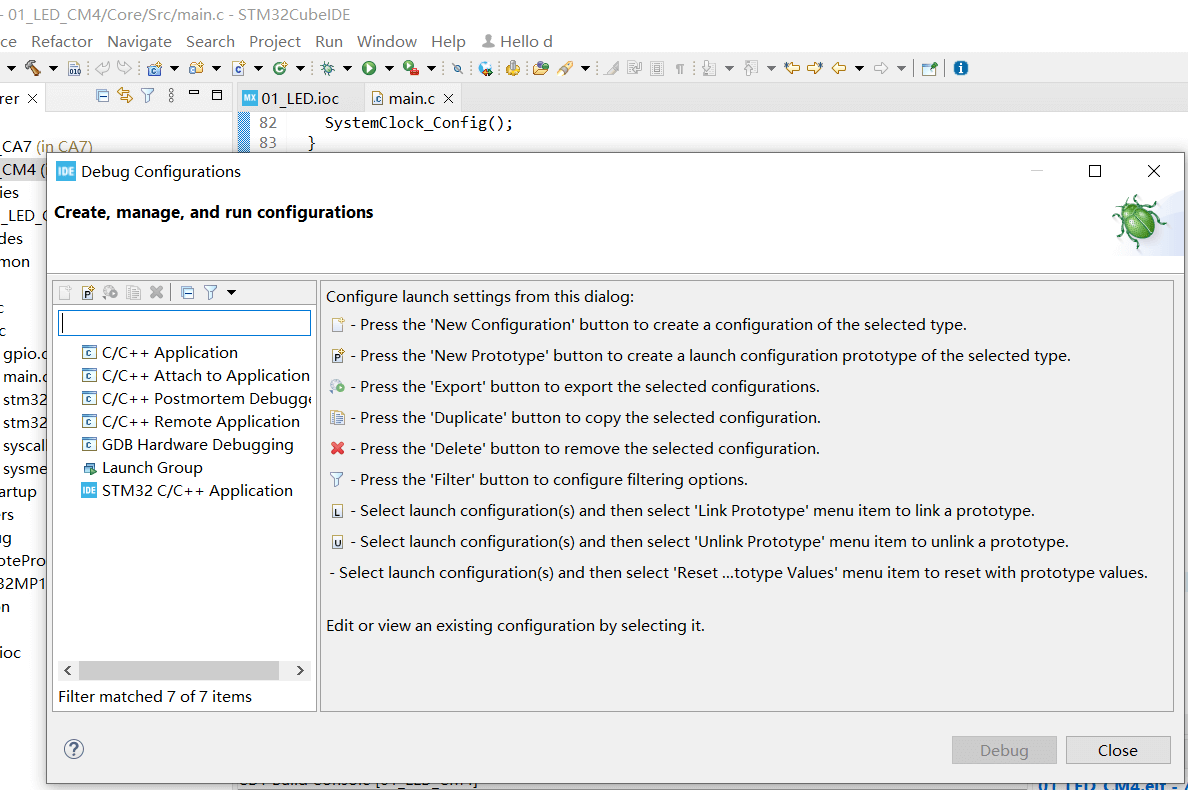Open the explorer panel view menu dots

171,95
